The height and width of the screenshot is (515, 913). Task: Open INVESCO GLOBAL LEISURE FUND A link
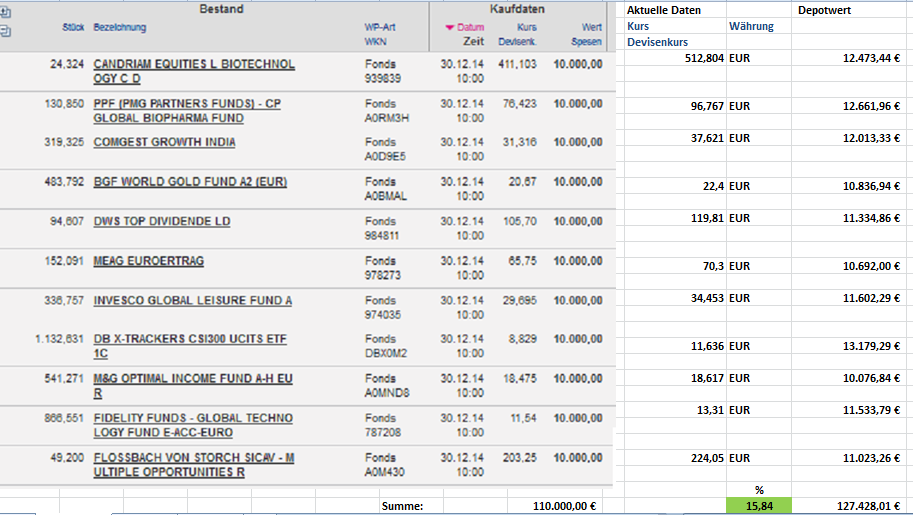point(193,301)
